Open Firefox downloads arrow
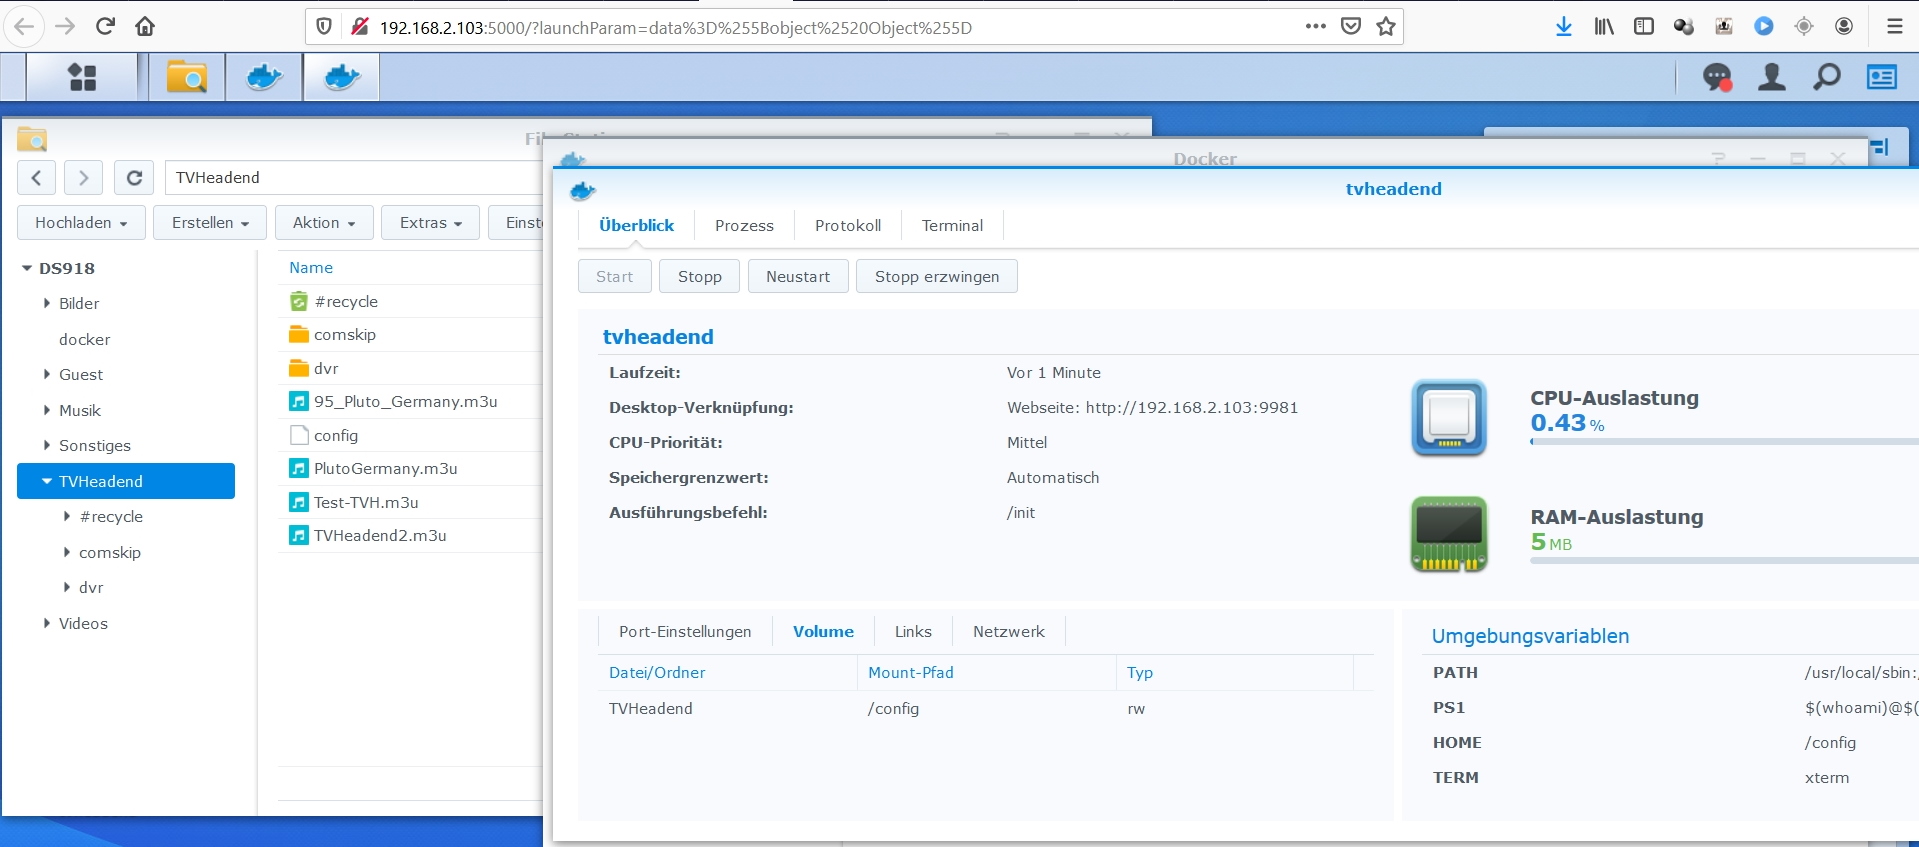Image resolution: width=1919 pixels, height=847 pixels. pos(1564,27)
